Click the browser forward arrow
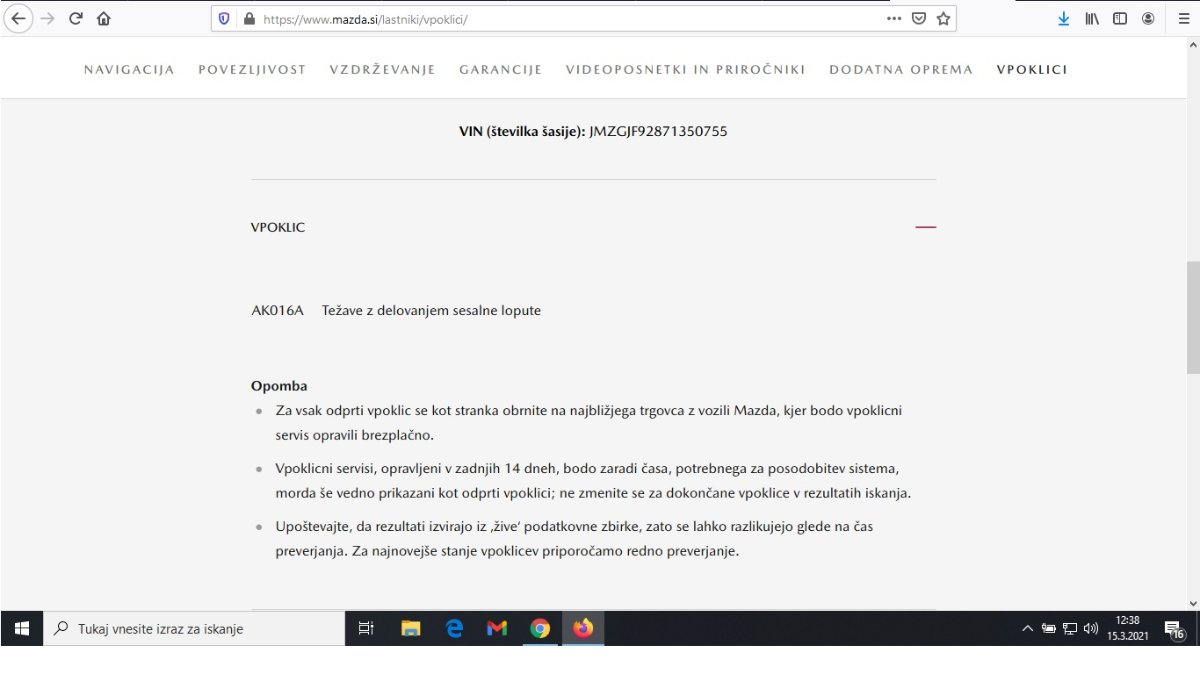 pyautogui.click(x=47, y=18)
